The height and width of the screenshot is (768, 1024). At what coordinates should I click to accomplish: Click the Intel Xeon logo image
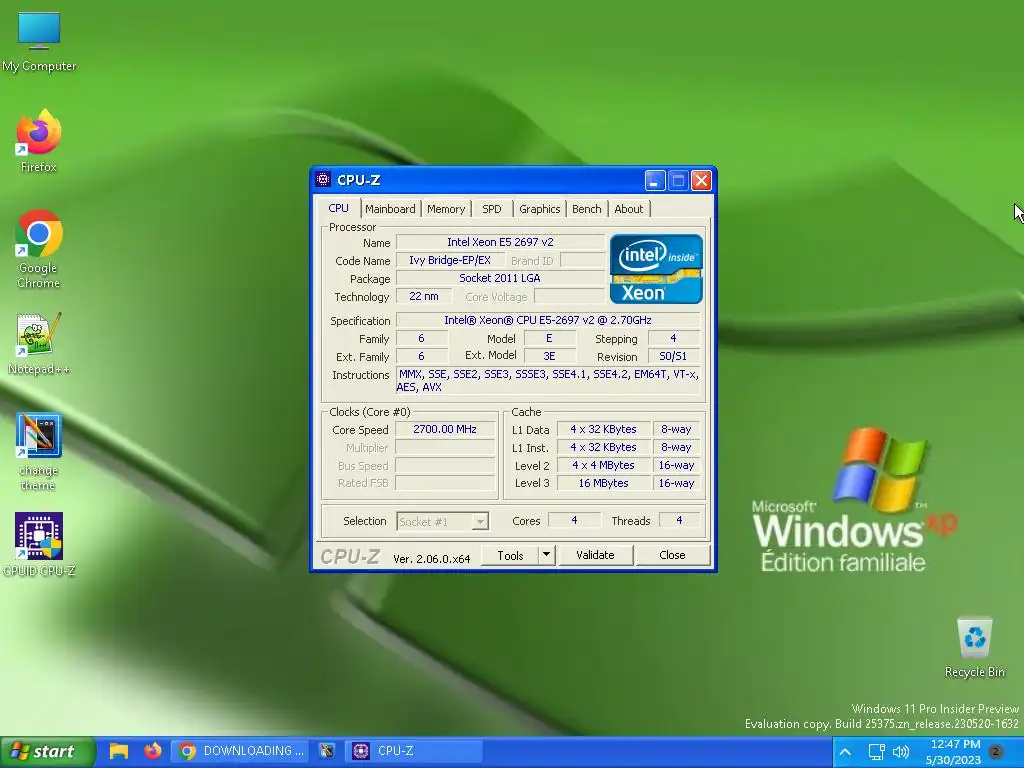click(656, 269)
